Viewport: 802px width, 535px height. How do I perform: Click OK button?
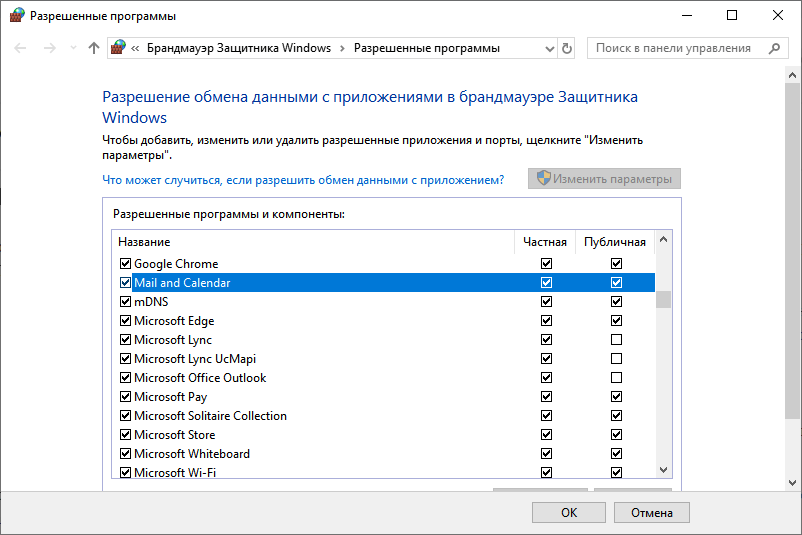[x=569, y=512]
